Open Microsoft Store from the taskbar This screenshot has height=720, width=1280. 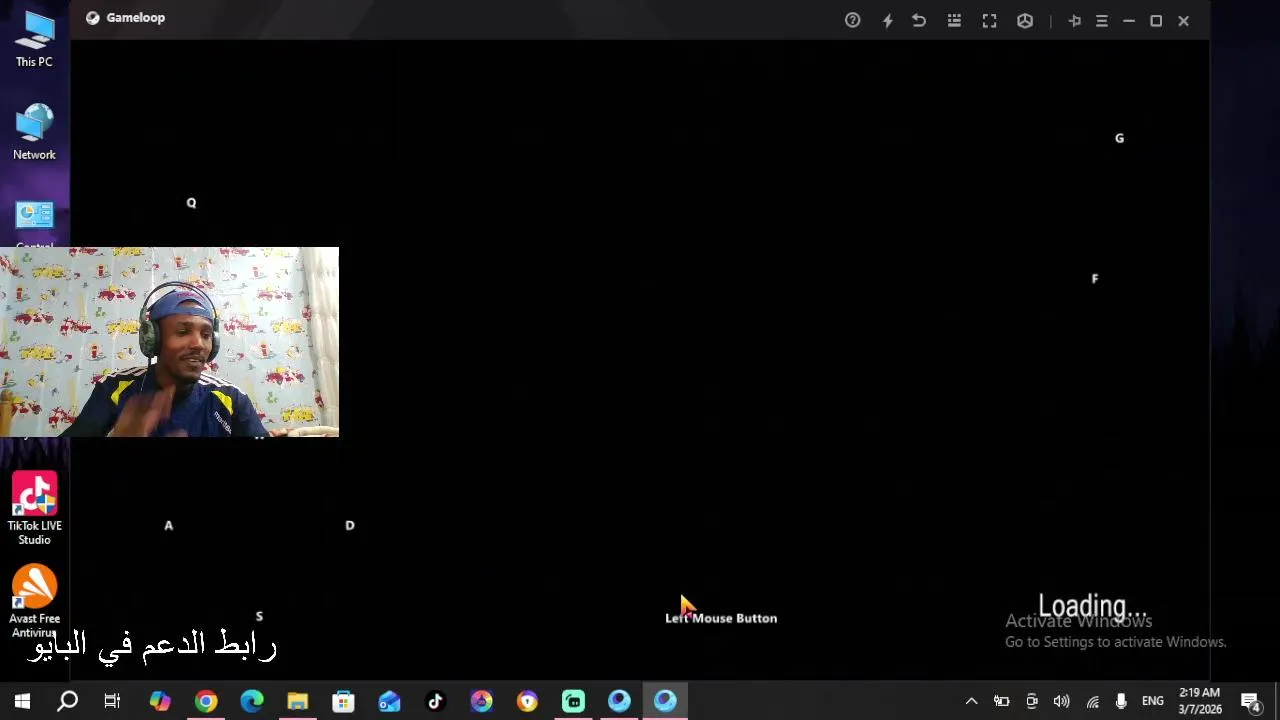click(x=344, y=701)
